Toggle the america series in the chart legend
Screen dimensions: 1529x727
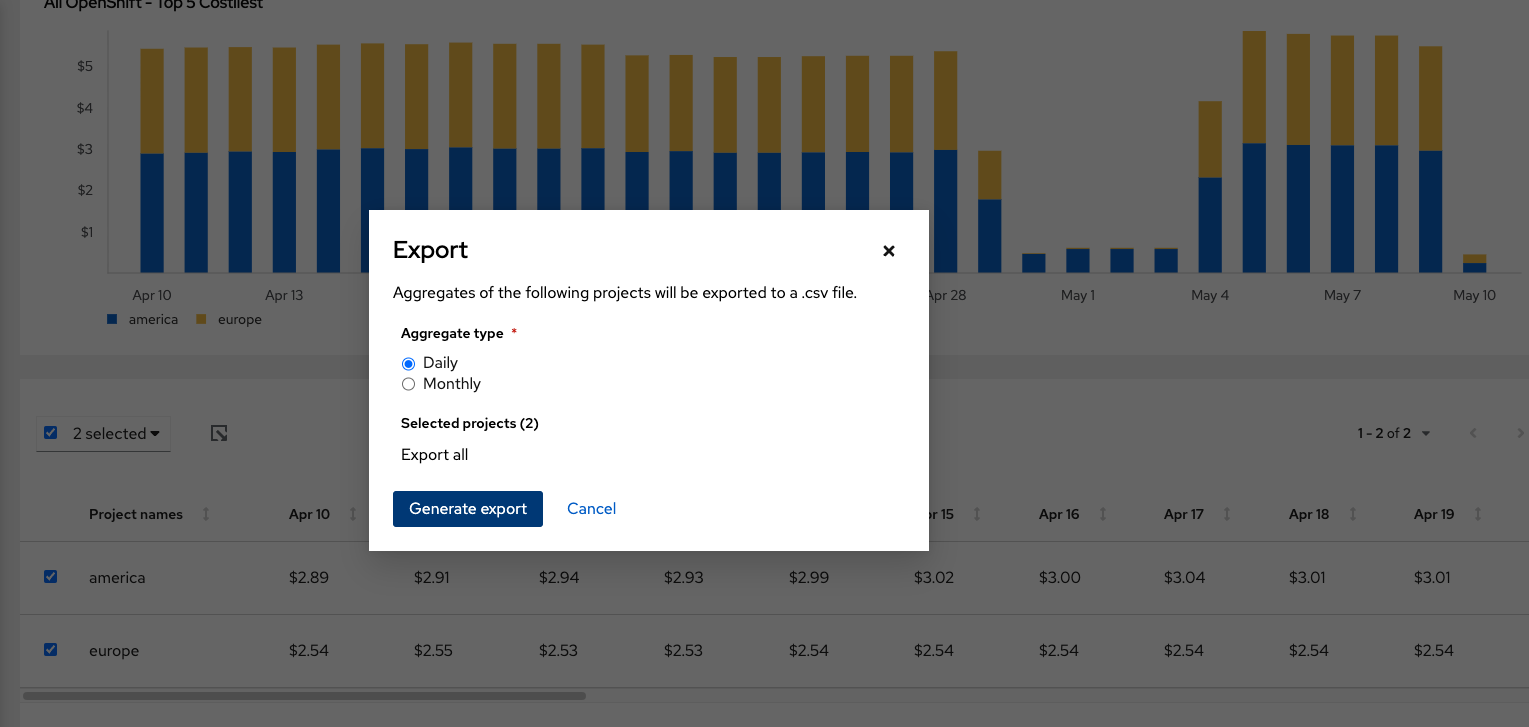[x=142, y=319]
